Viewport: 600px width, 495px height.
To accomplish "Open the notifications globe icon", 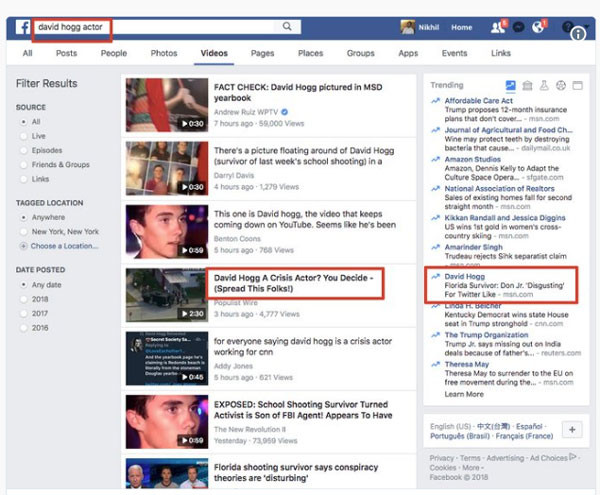I will coord(538,27).
